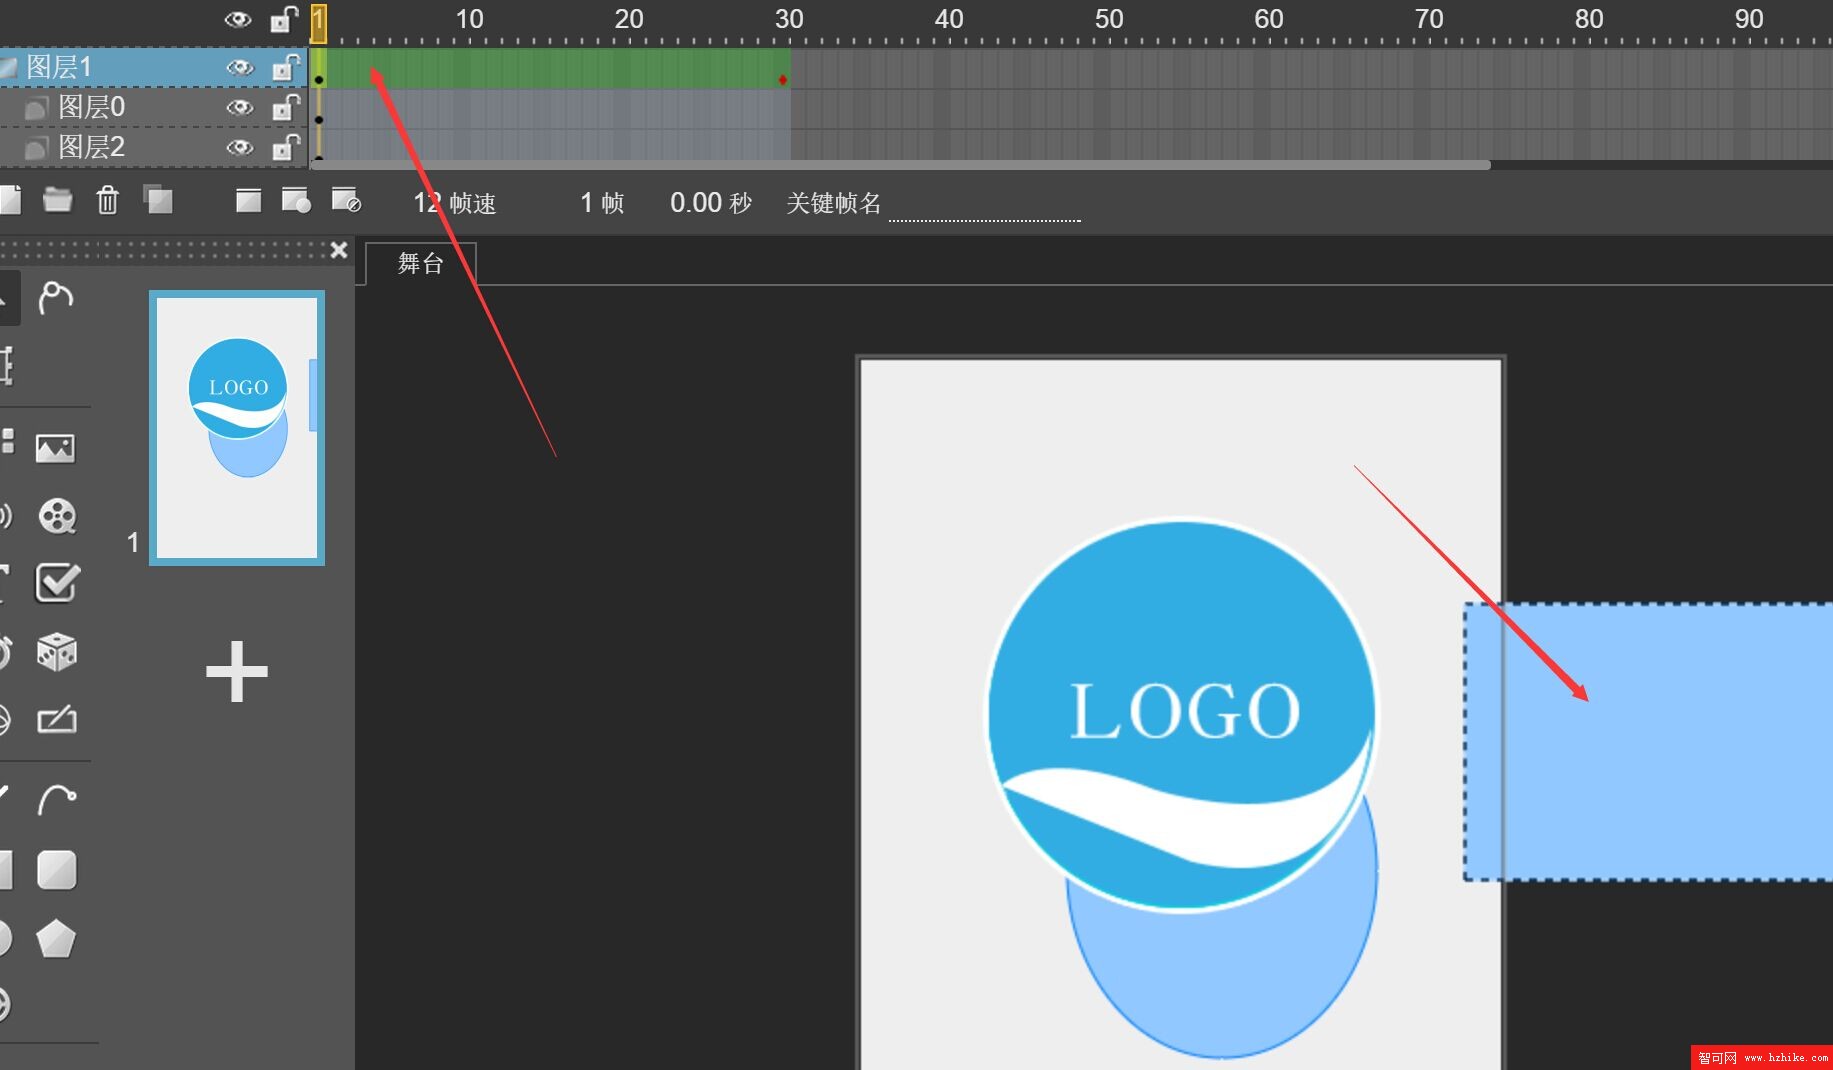Click the trash can delete layer icon

[x=107, y=201]
